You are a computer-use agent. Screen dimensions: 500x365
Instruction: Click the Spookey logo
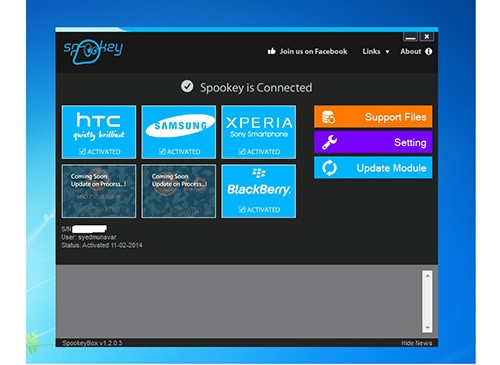[x=93, y=51]
